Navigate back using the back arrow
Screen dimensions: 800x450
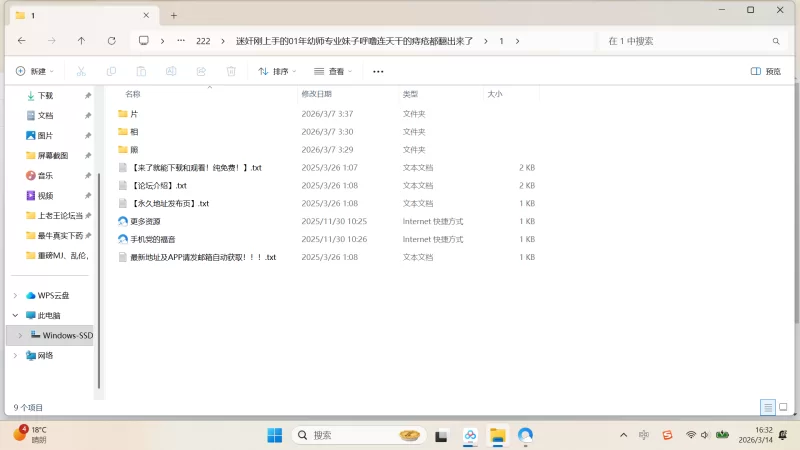coord(21,41)
